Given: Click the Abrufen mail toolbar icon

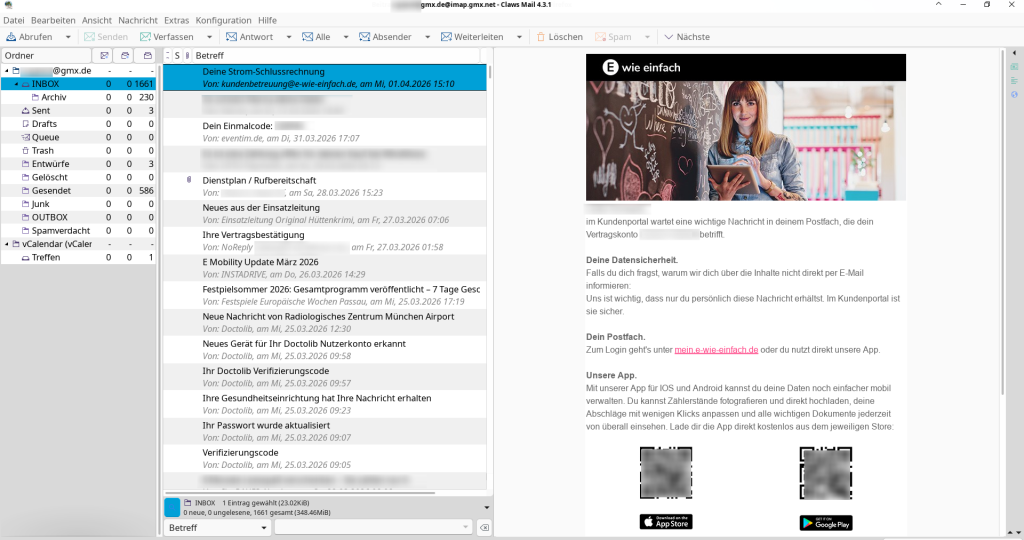Looking at the screenshot, I should click(11, 37).
